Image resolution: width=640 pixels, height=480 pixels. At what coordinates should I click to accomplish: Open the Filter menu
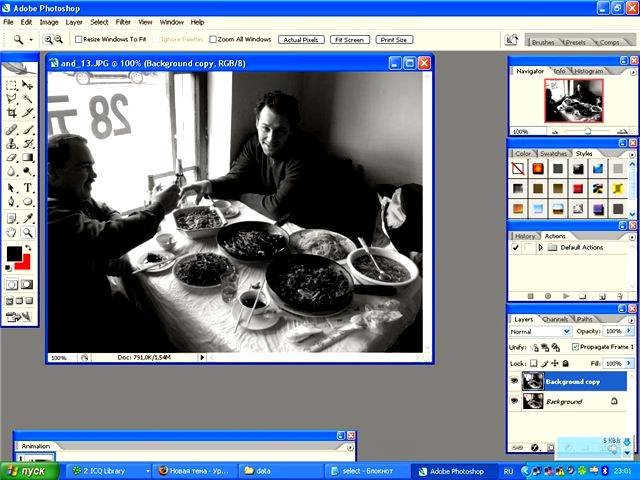click(123, 21)
